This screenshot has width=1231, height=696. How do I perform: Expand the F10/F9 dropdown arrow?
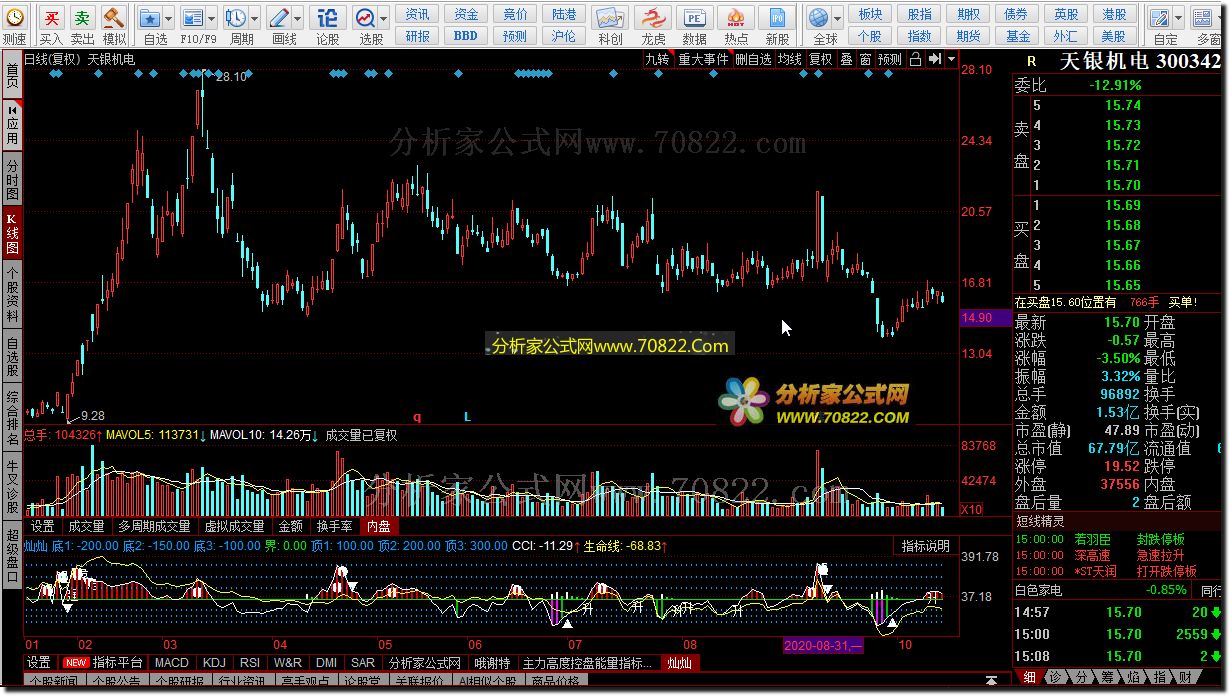(x=210, y=18)
